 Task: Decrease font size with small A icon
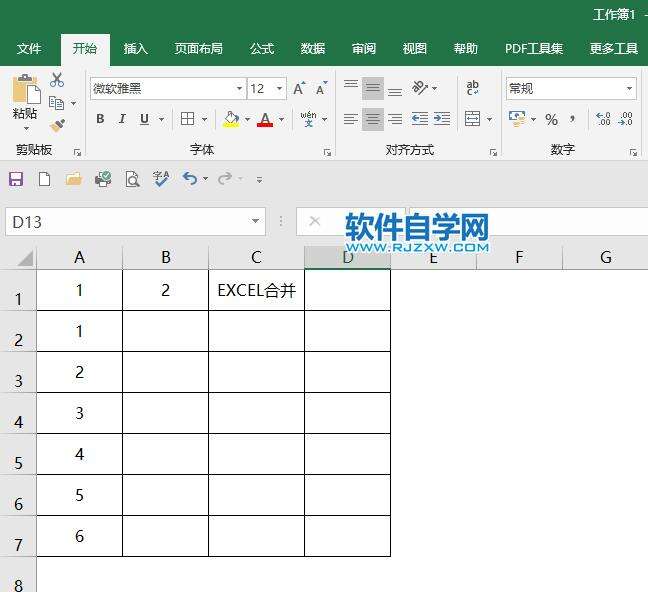pyautogui.click(x=322, y=88)
